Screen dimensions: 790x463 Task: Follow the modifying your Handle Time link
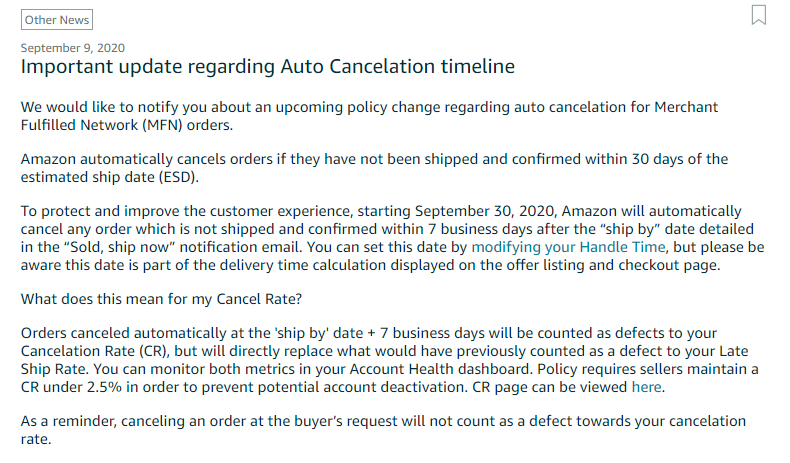568,247
